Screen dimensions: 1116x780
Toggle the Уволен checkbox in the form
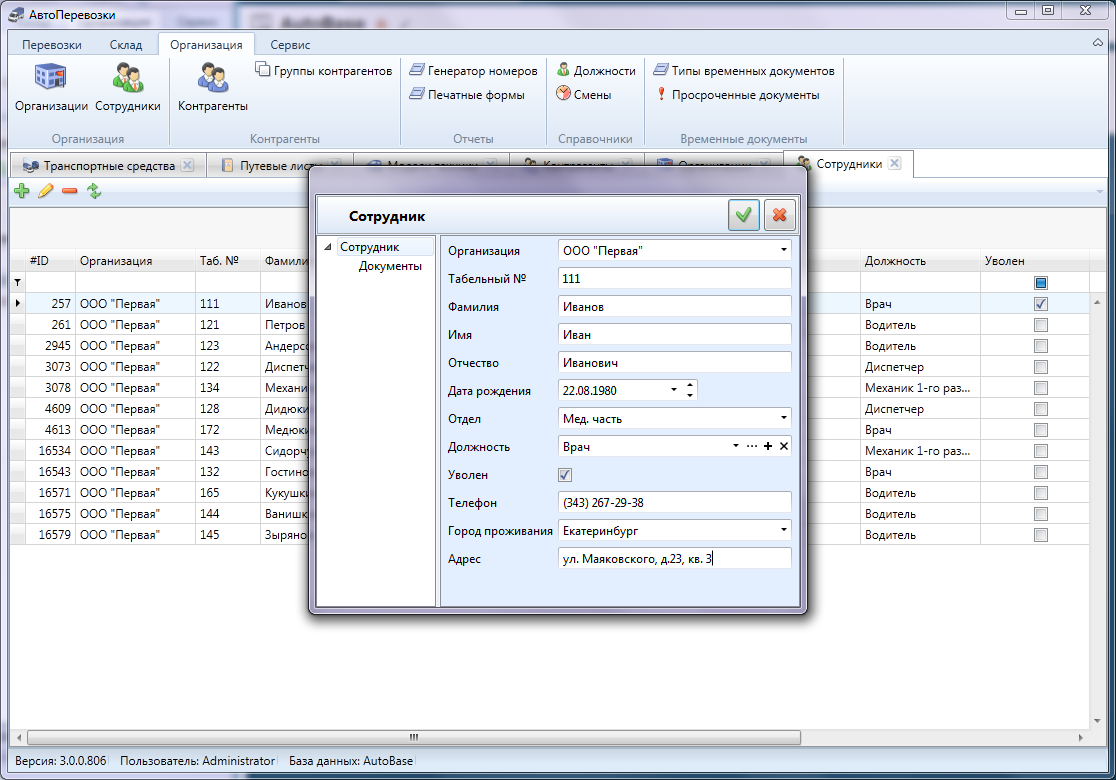coord(565,475)
